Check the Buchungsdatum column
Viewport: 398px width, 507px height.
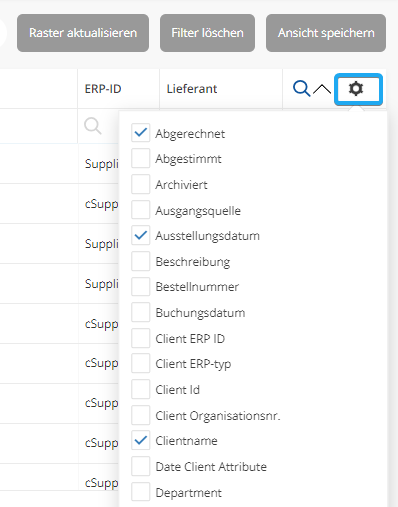click(x=140, y=312)
